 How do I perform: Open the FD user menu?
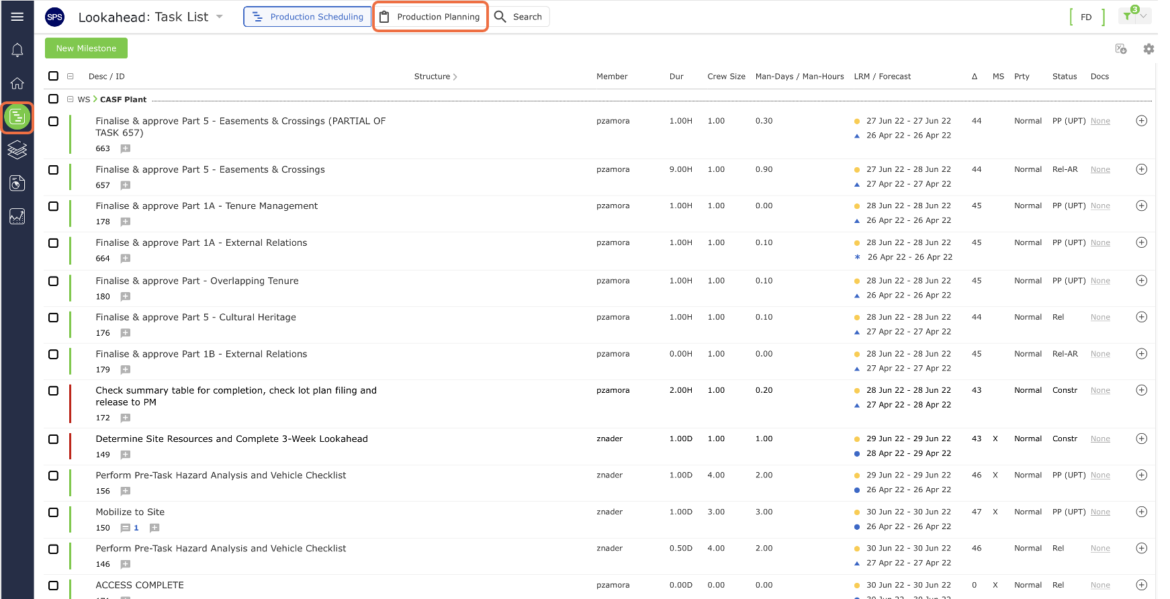[x=1086, y=16]
